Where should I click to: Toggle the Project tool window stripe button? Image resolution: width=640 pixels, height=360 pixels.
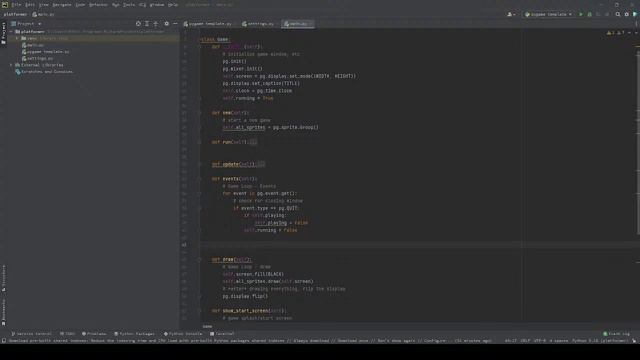coord(4,33)
